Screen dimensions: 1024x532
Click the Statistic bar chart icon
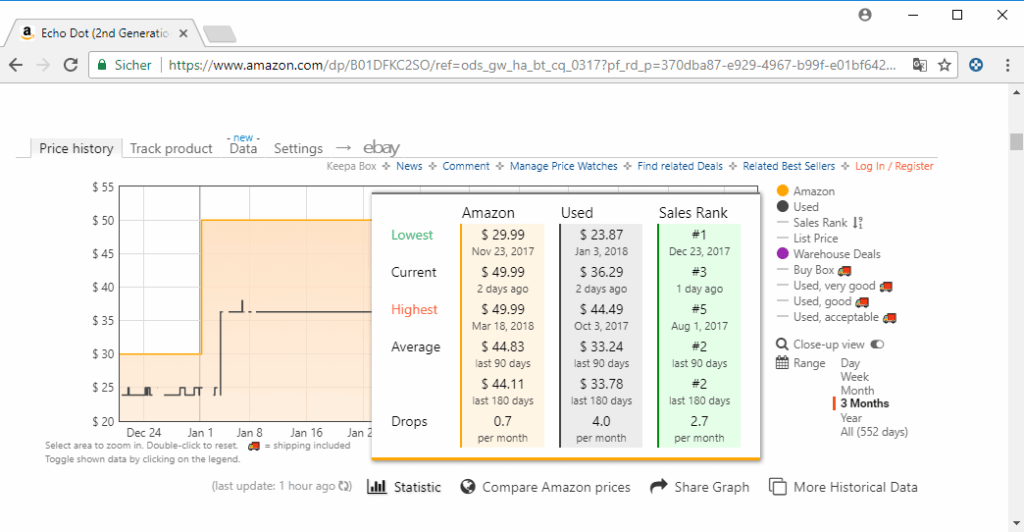[x=376, y=486]
